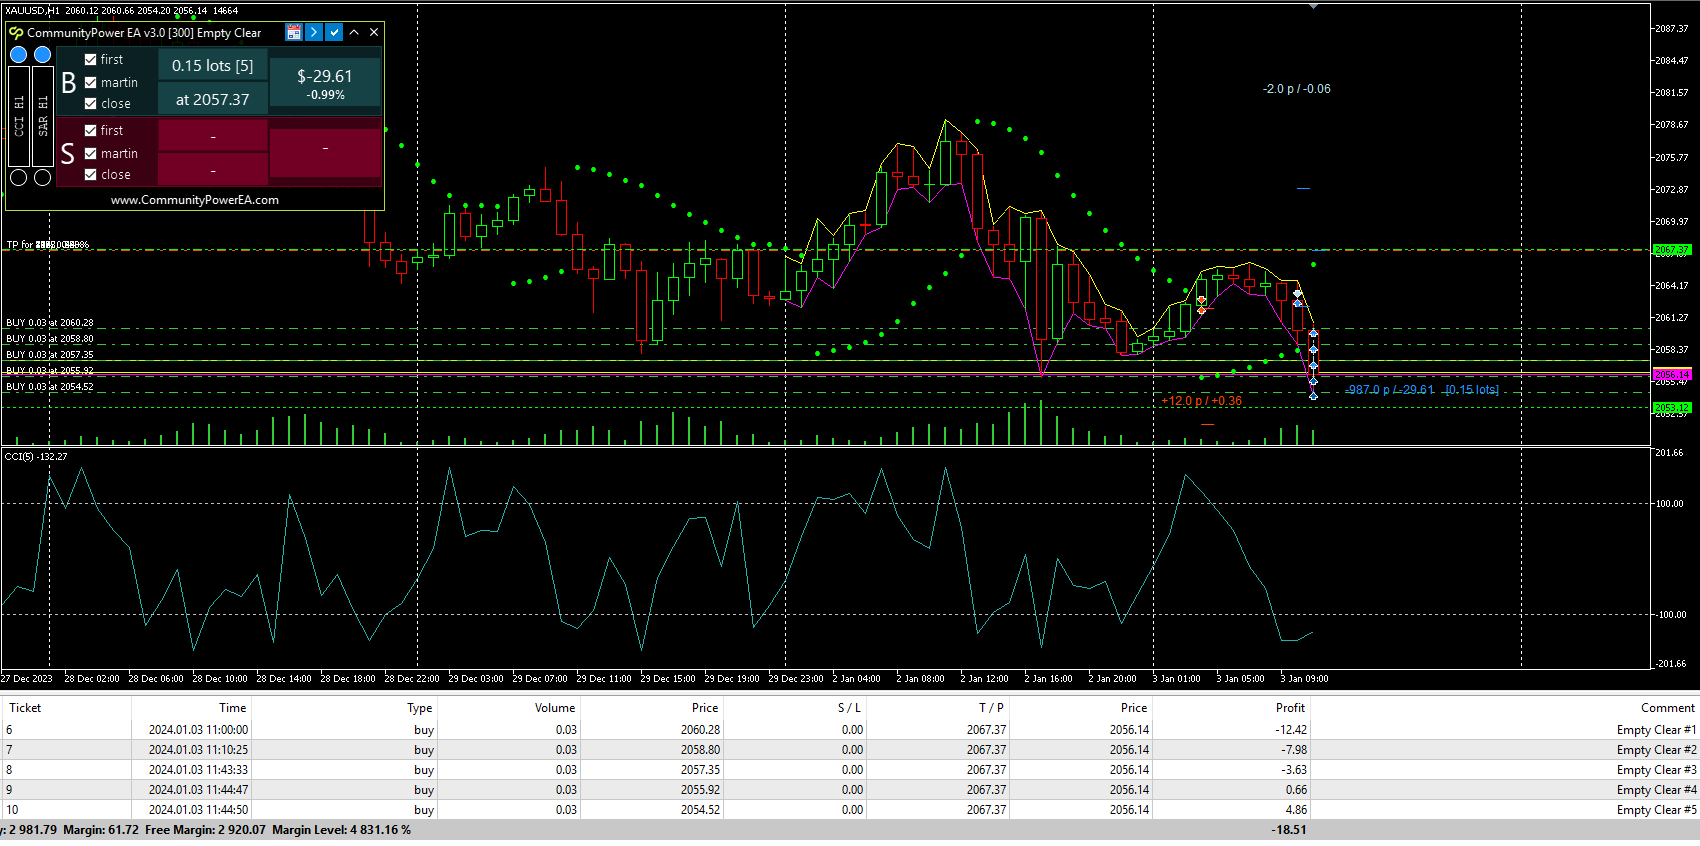
Task: Click the large S sell label
Action: [68, 153]
